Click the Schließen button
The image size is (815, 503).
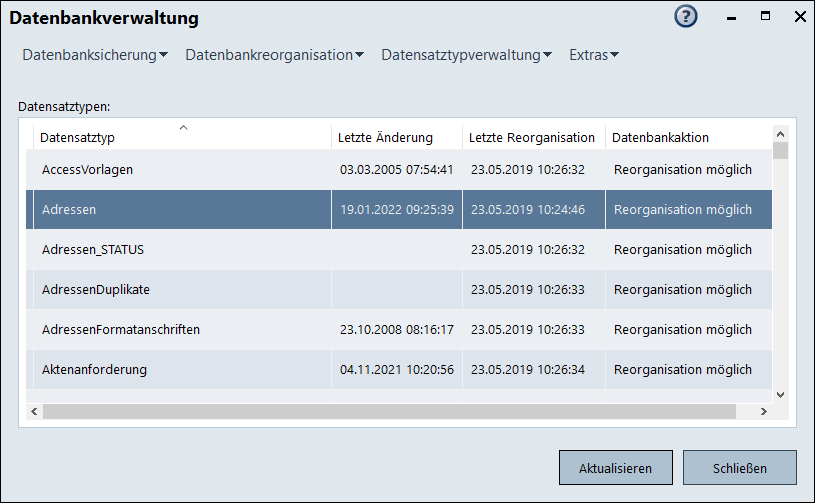[x=739, y=468]
